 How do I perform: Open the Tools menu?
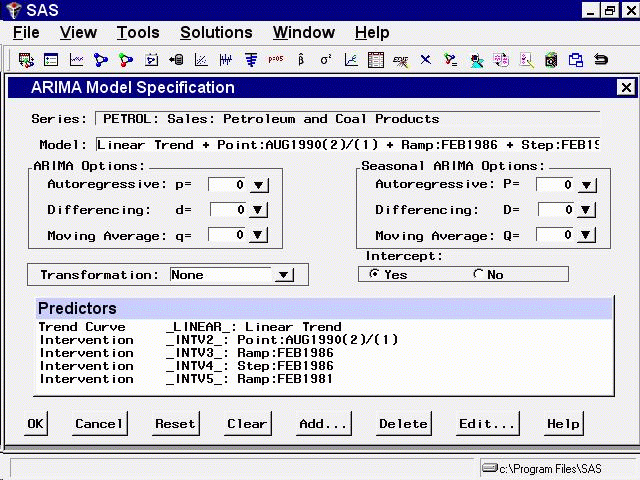(138, 33)
